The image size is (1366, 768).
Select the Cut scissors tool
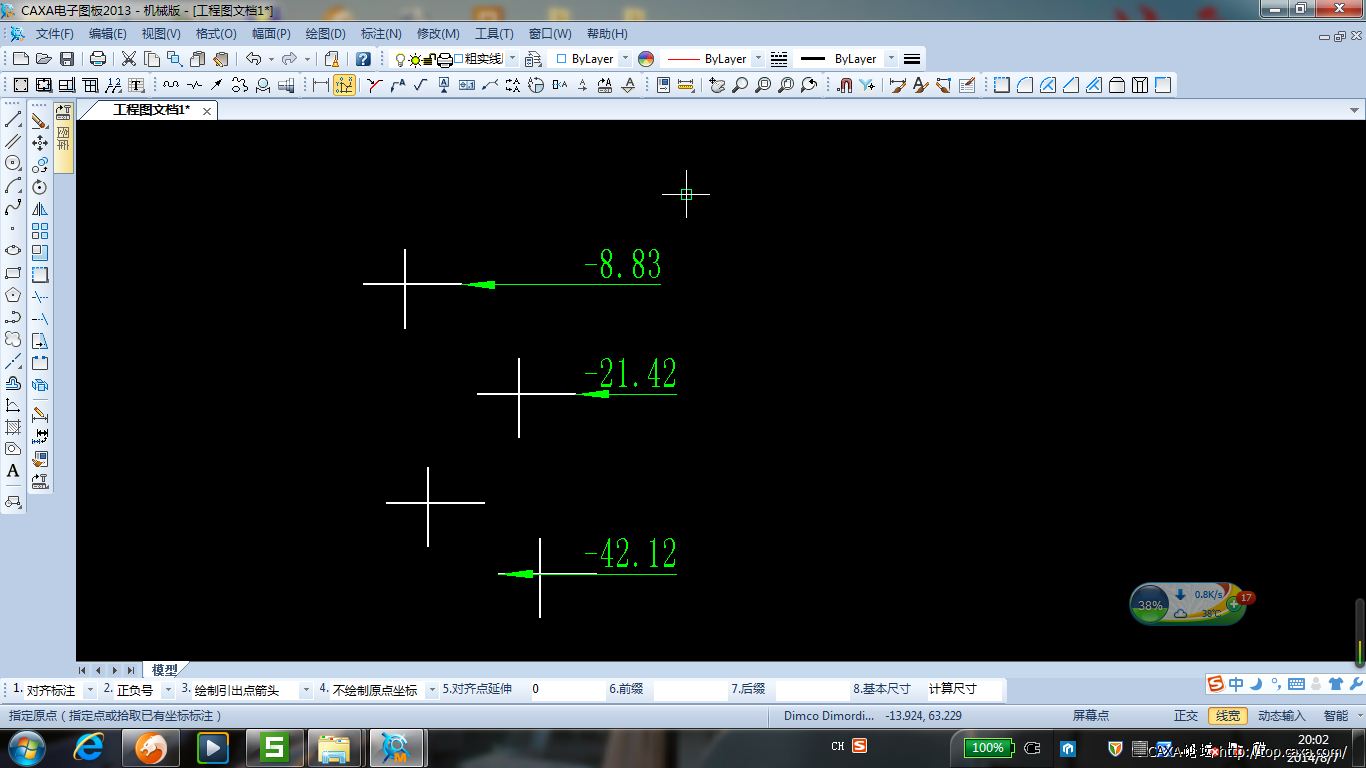pos(129,59)
